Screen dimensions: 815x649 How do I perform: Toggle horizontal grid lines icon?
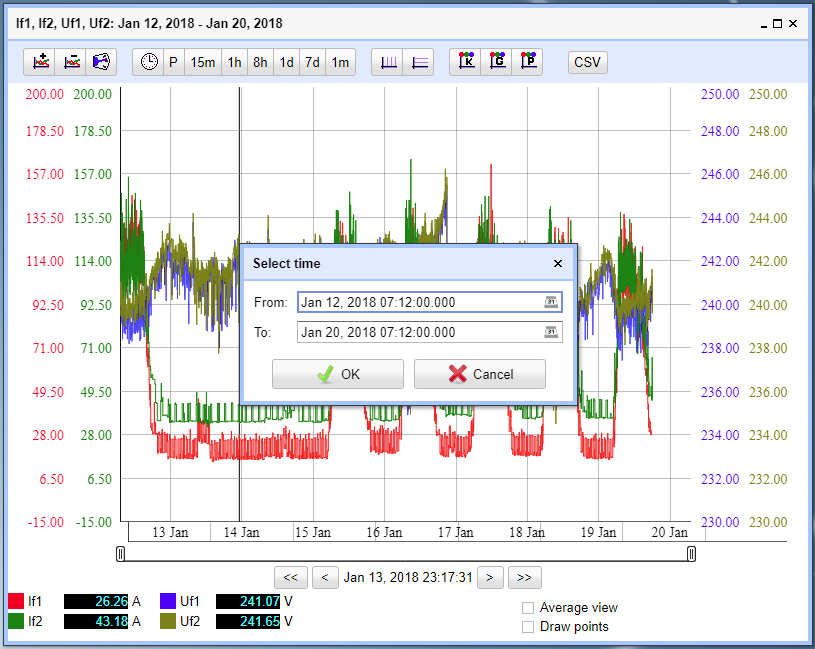tap(419, 62)
